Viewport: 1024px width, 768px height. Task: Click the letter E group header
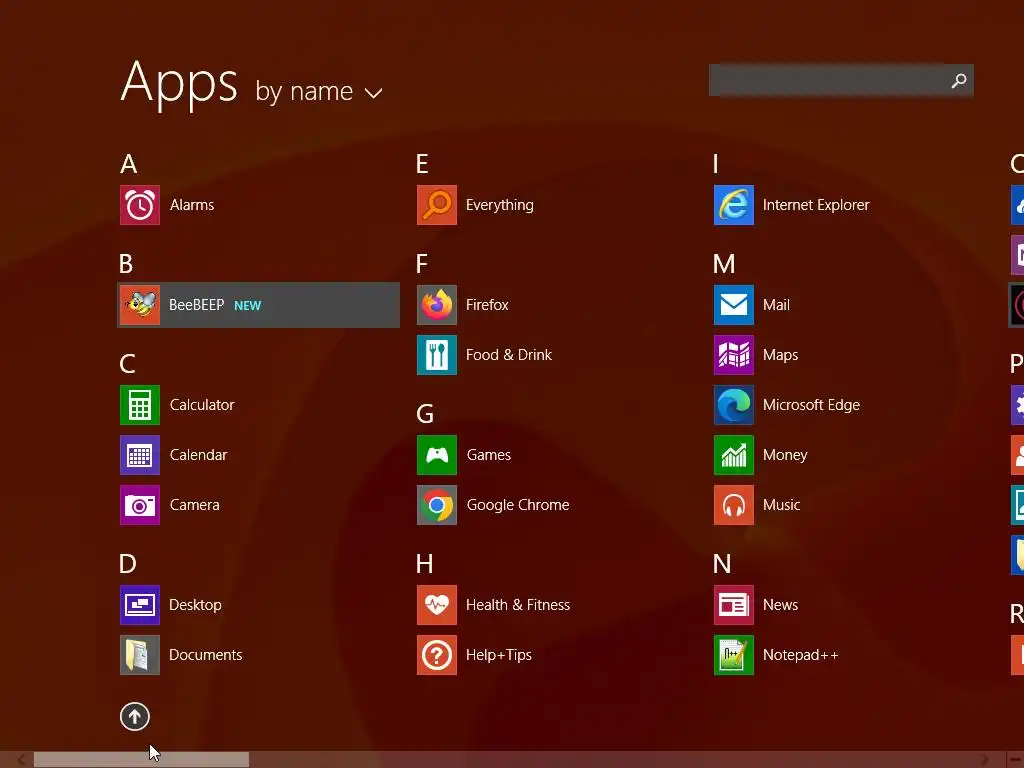423,164
